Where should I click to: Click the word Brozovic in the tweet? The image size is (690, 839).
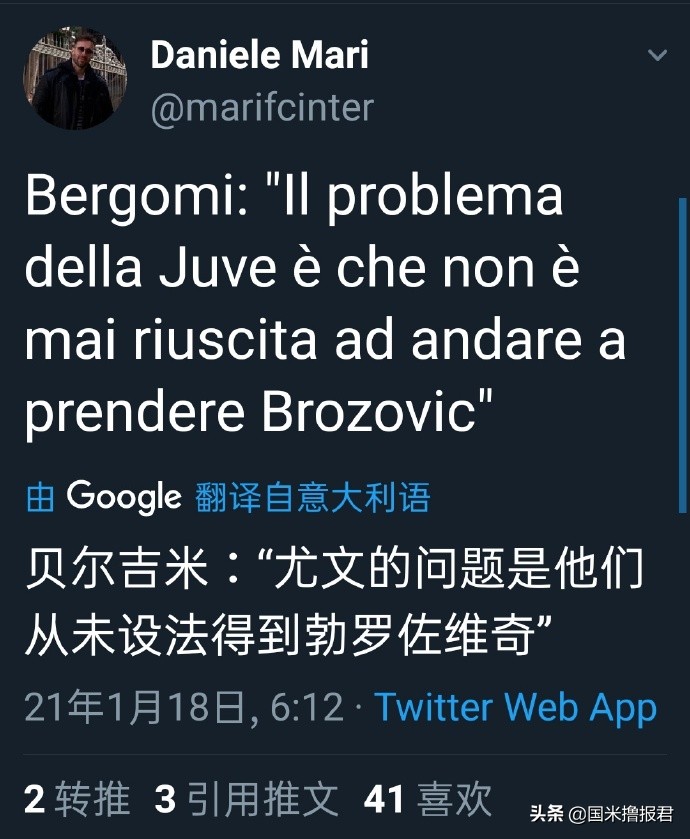click(x=369, y=412)
